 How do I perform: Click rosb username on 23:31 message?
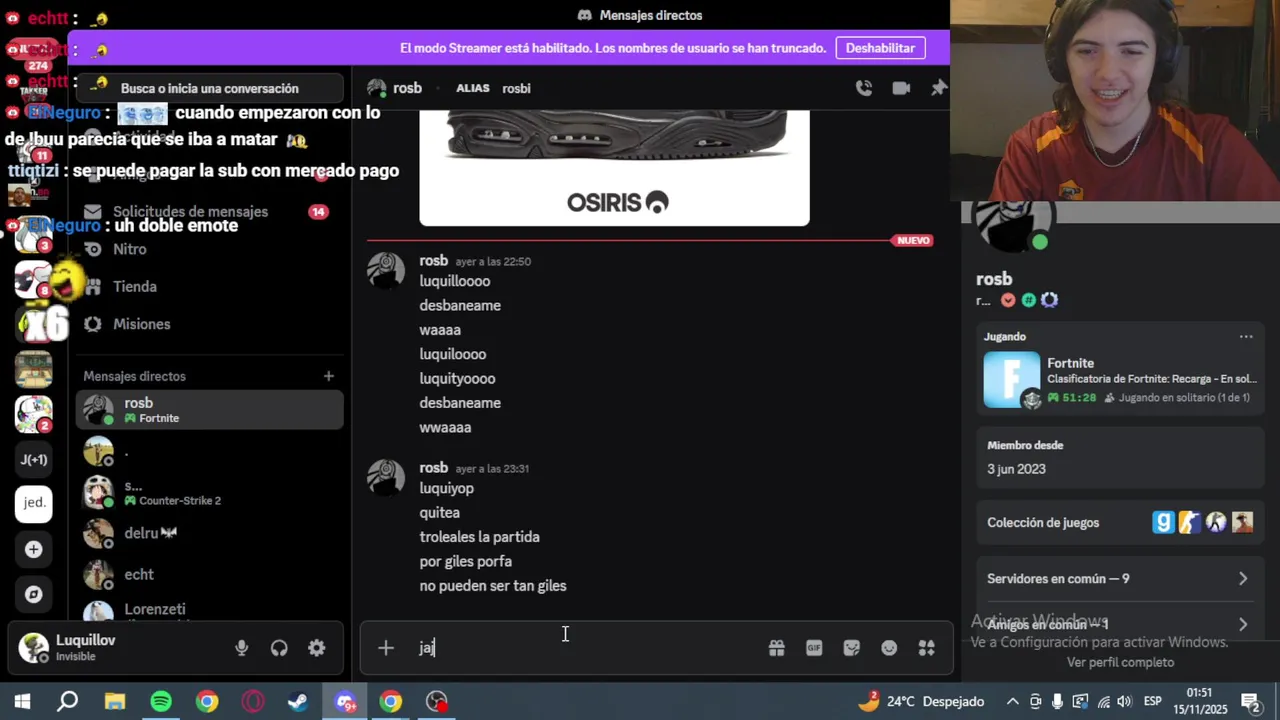(433, 468)
